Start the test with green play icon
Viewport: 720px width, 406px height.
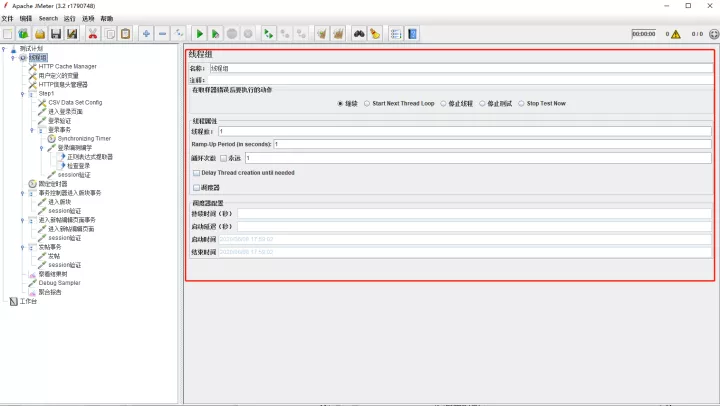click(199, 34)
